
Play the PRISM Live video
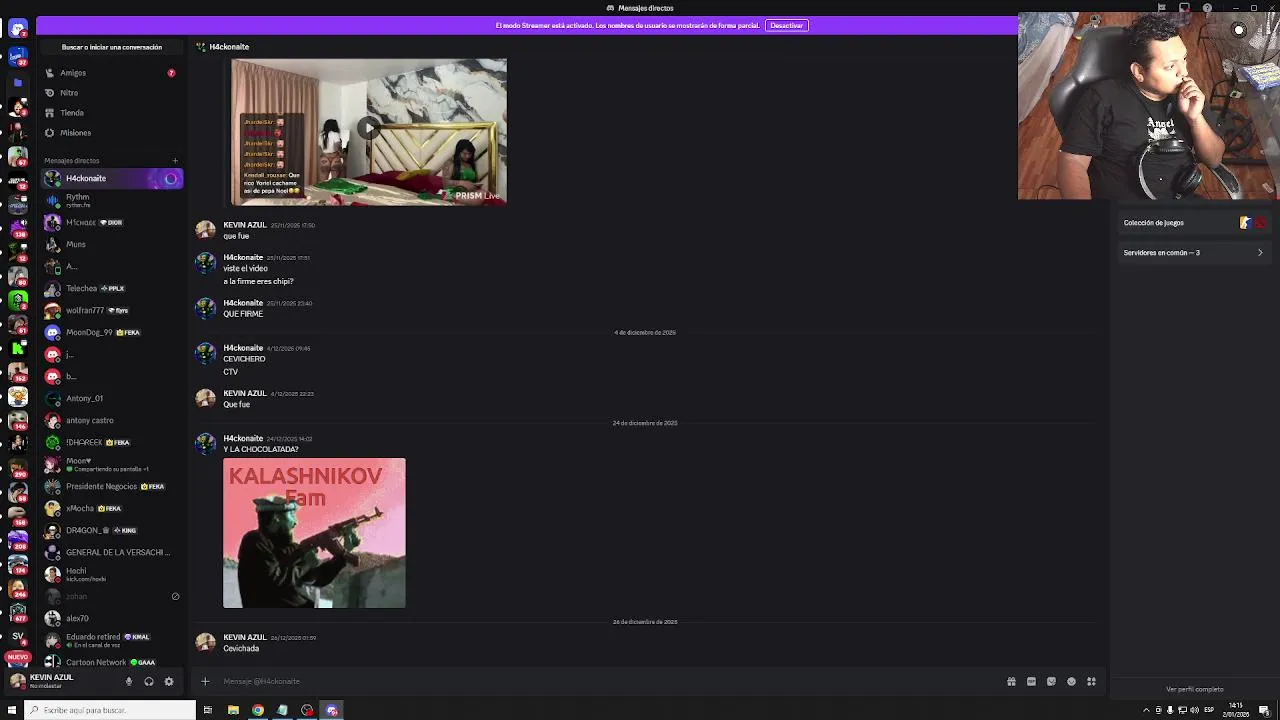[369, 128]
